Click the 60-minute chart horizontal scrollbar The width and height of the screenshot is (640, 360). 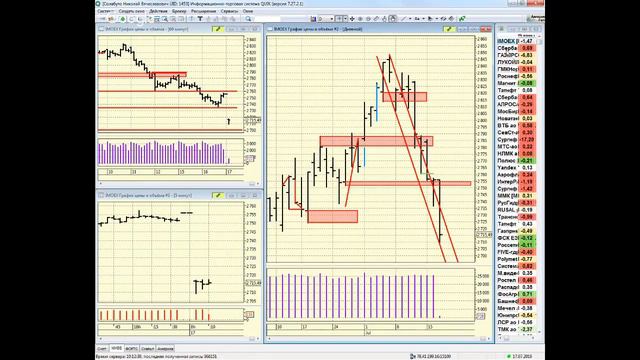180,184
